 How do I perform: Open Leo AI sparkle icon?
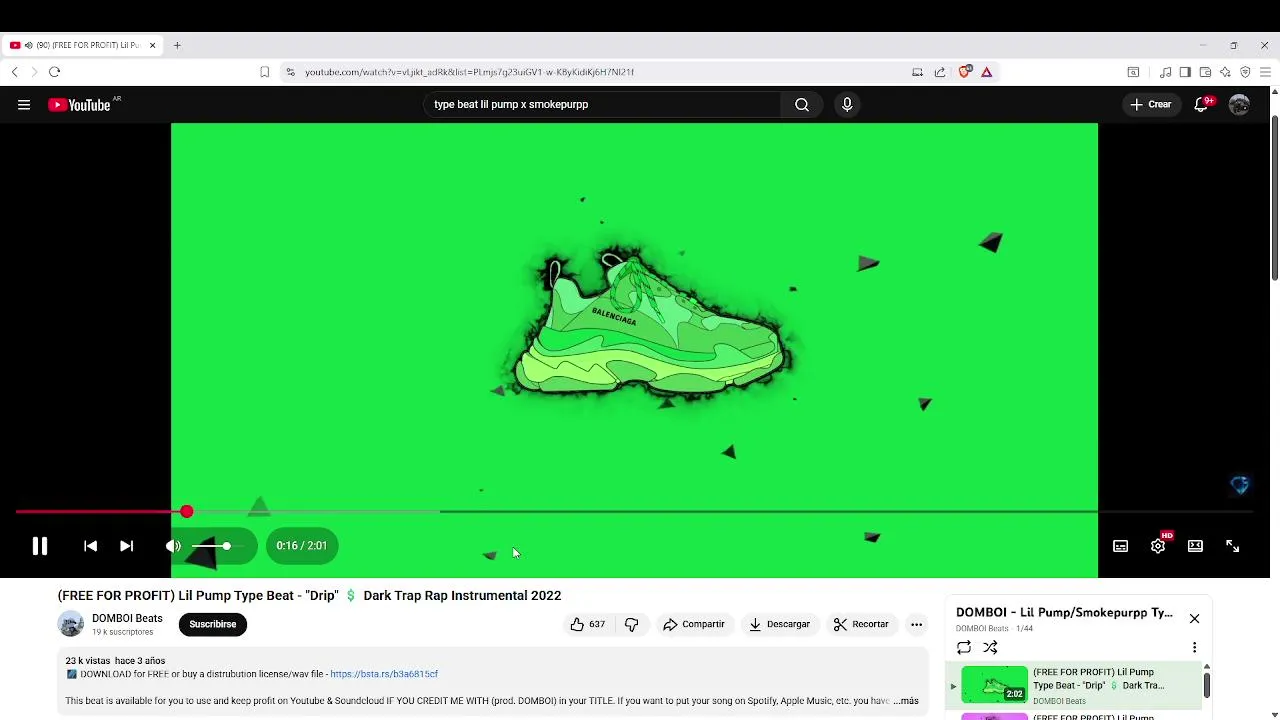click(x=1225, y=72)
